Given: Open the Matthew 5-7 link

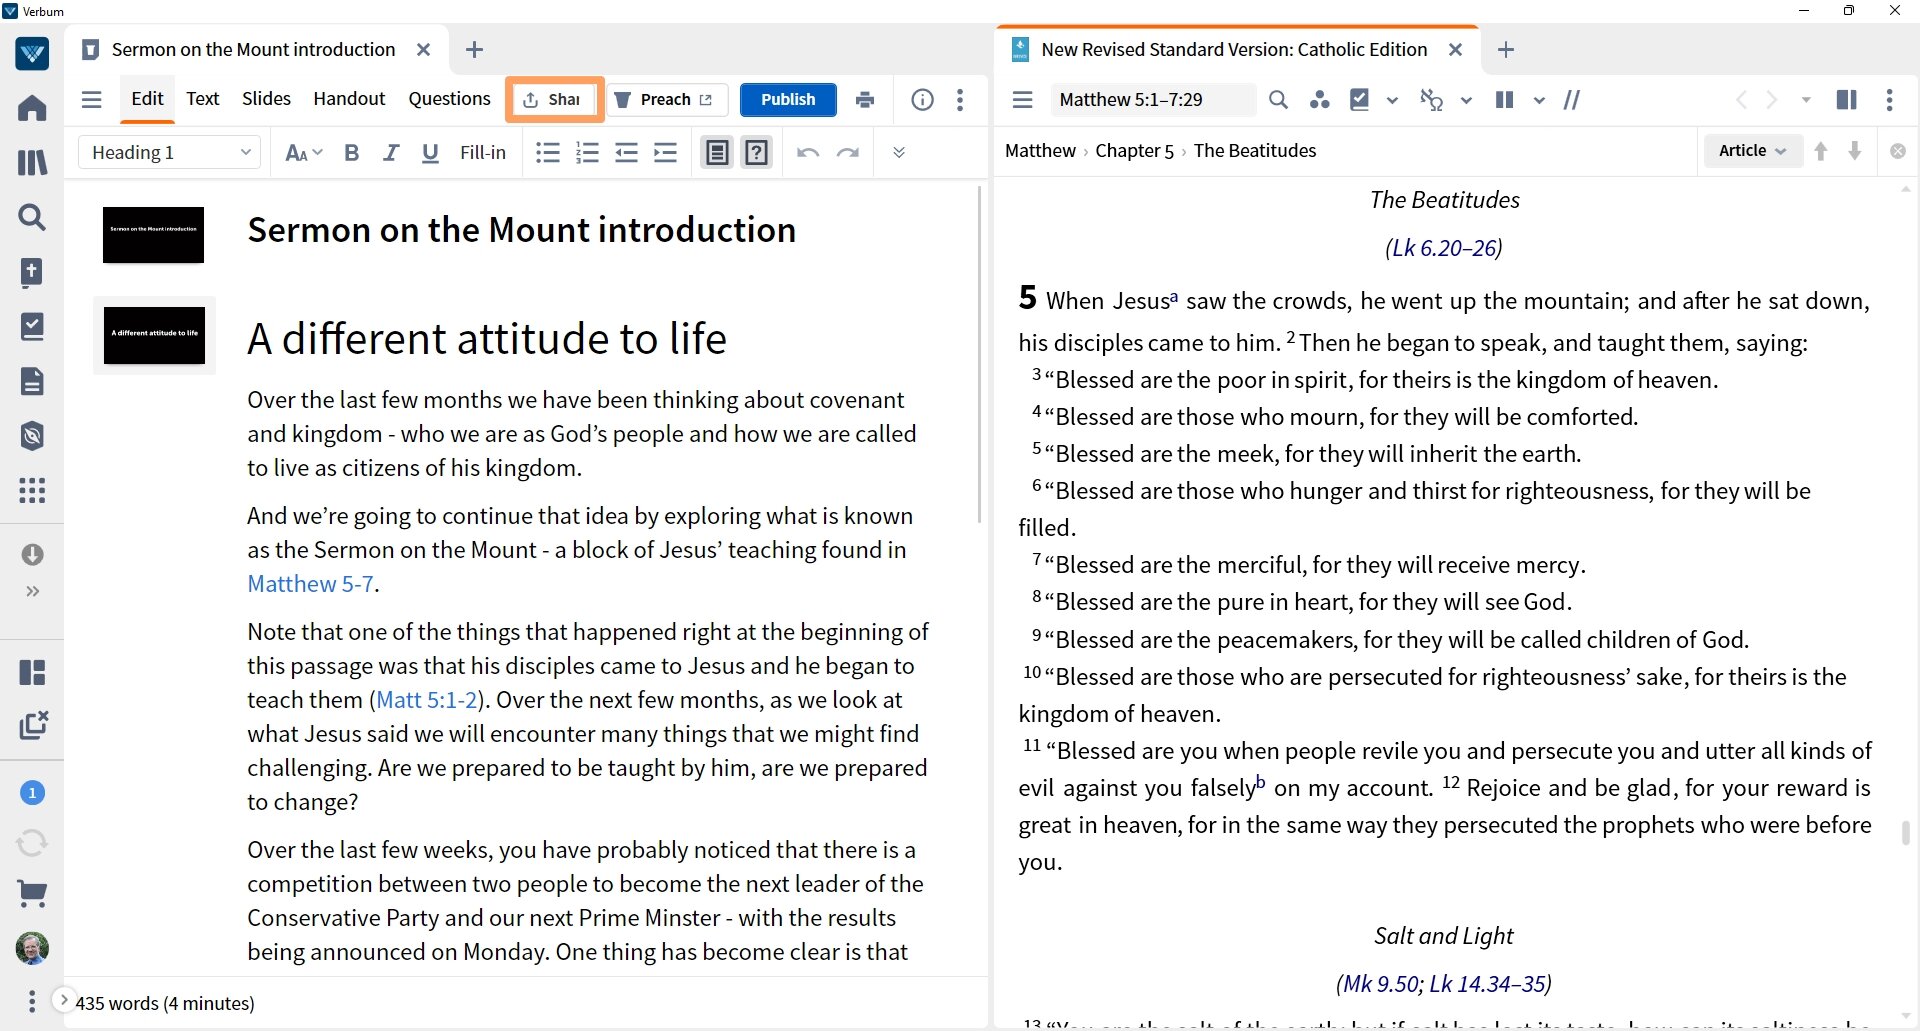Looking at the screenshot, I should [310, 584].
